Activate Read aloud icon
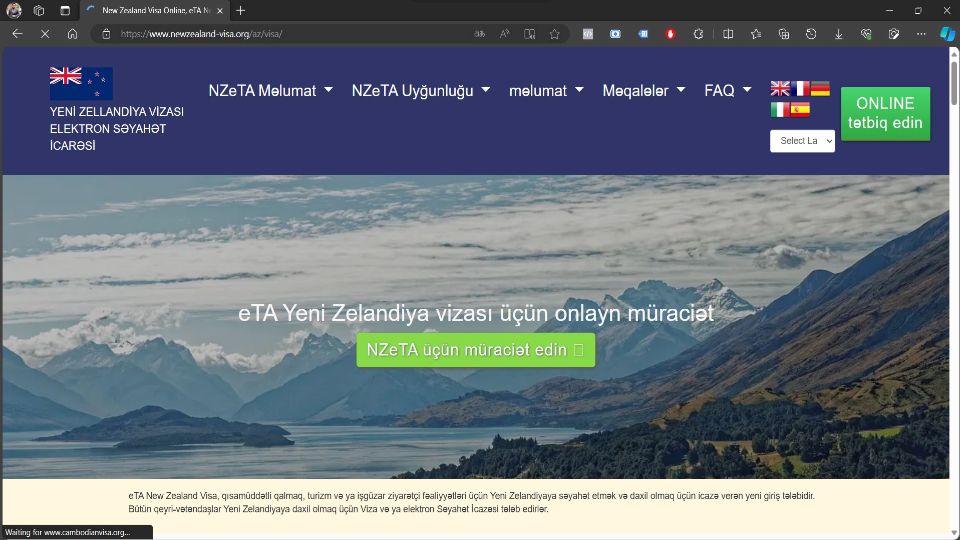The image size is (960, 540). coord(504,34)
